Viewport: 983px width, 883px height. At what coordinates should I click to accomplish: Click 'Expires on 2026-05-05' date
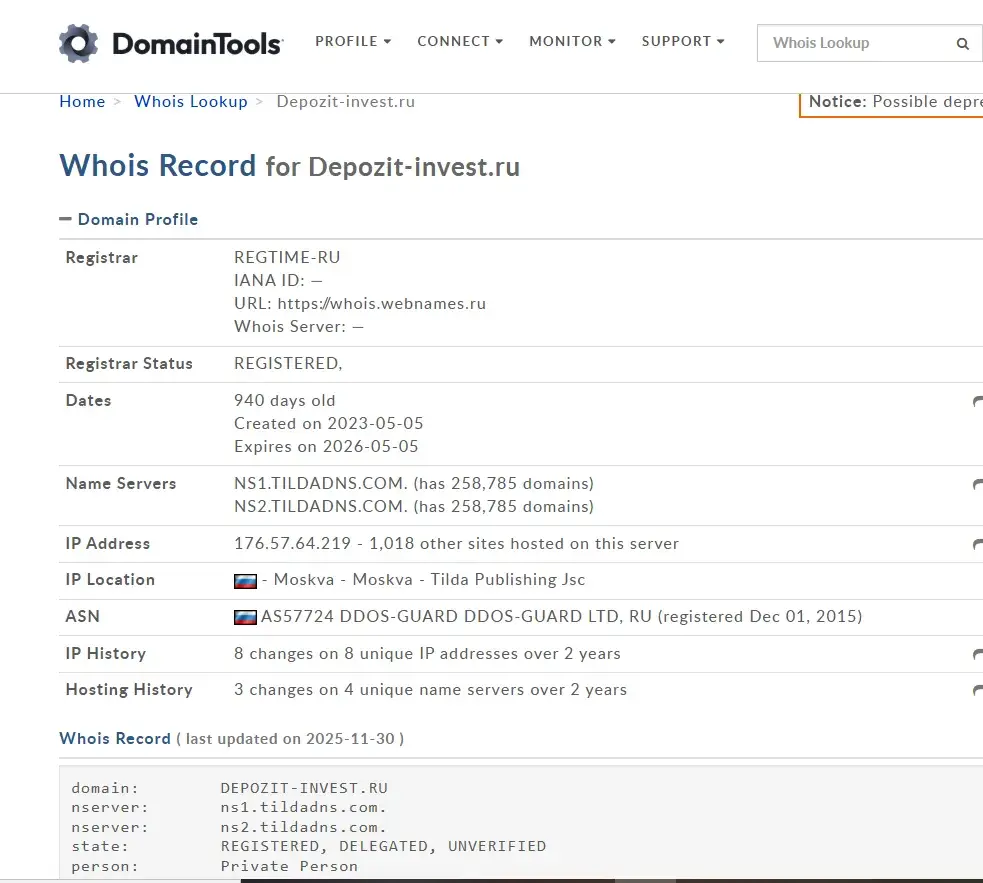click(326, 447)
